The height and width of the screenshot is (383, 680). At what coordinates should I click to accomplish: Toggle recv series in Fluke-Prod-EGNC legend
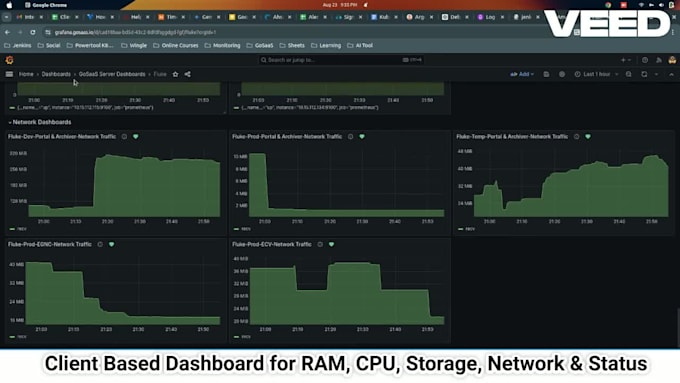click(22, 337)
